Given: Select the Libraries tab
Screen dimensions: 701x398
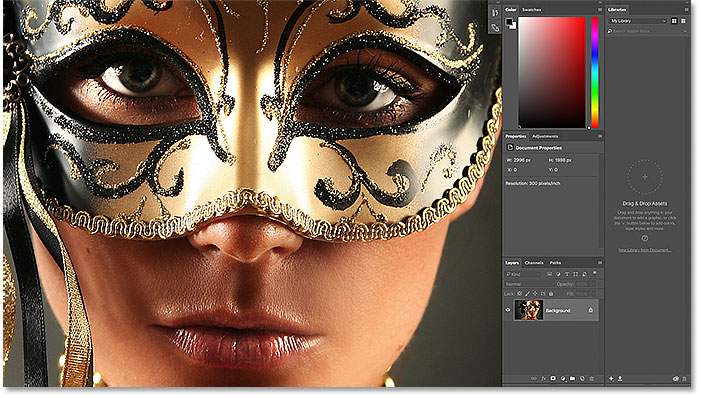Looking at the screenshot, I should coord(617,9).
